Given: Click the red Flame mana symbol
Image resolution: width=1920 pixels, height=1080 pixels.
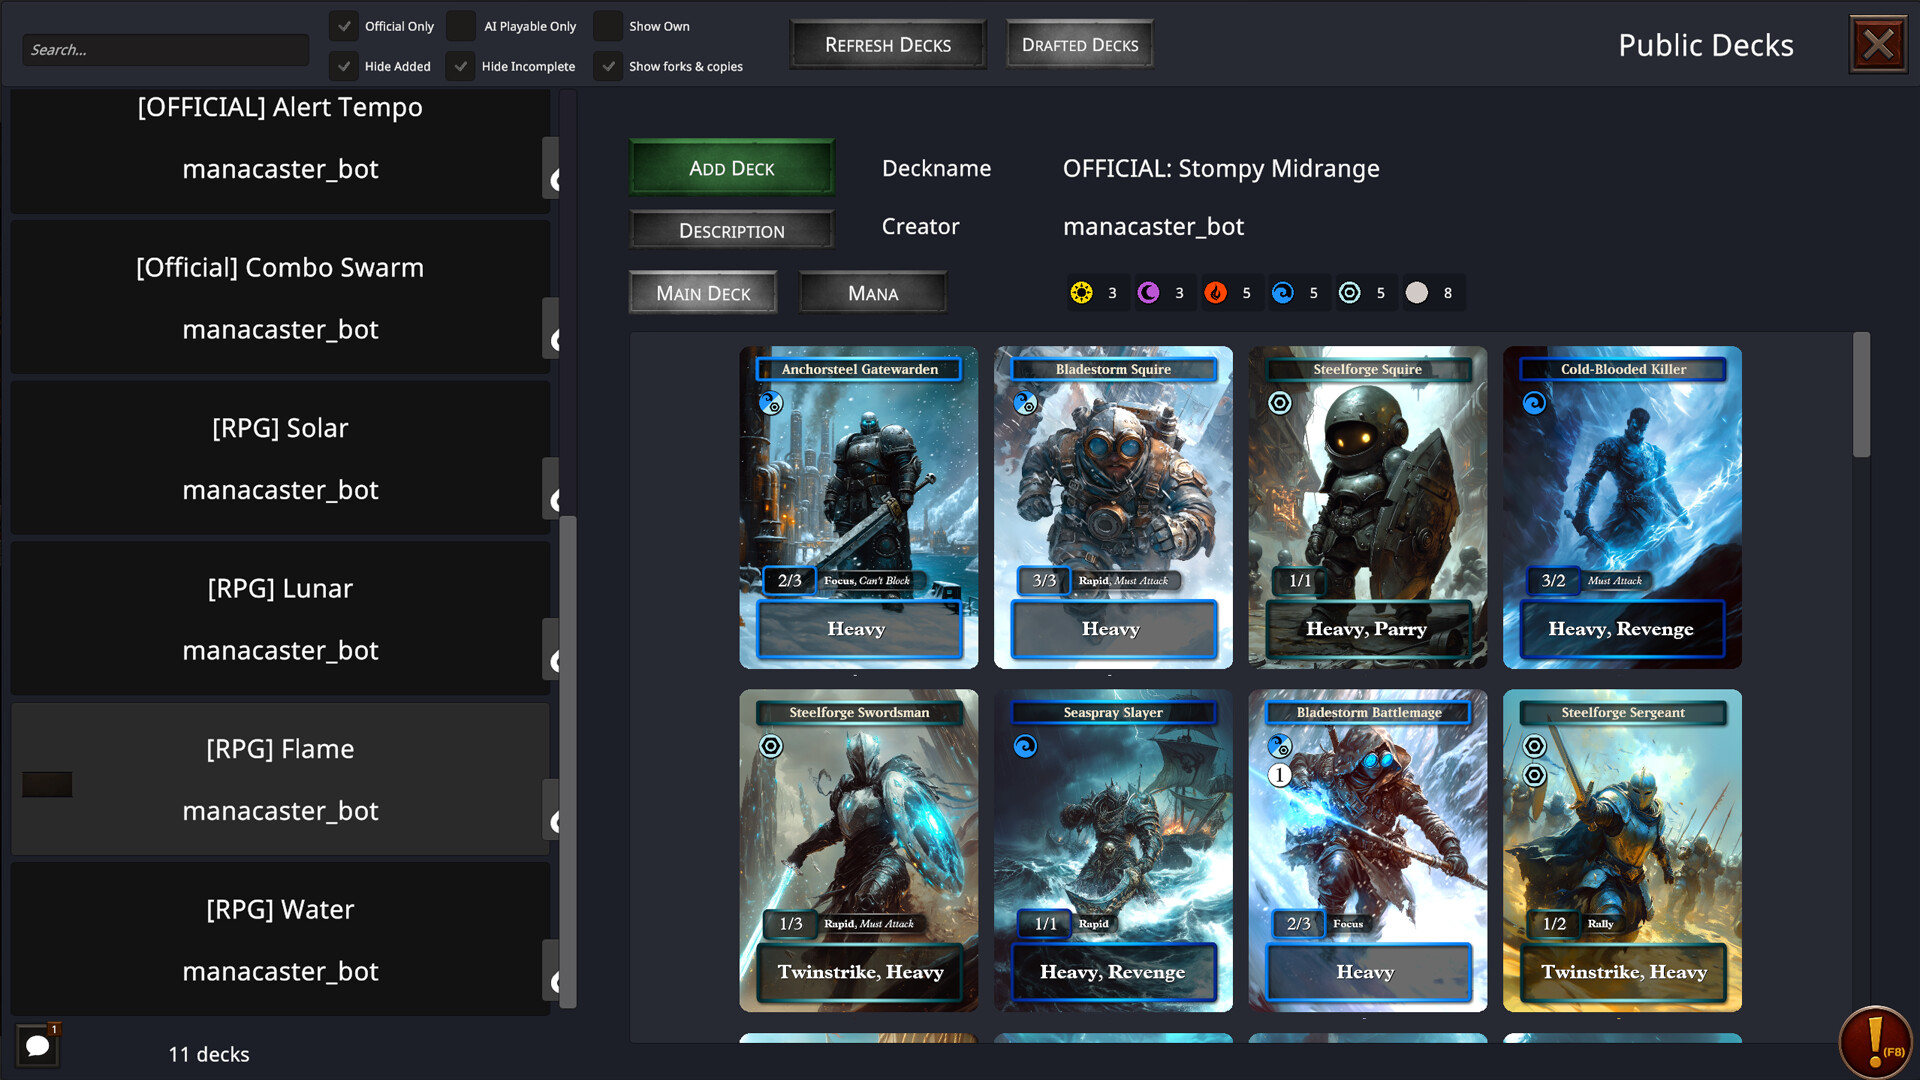Looking at the screenshot, I should tap(1216, 293).
